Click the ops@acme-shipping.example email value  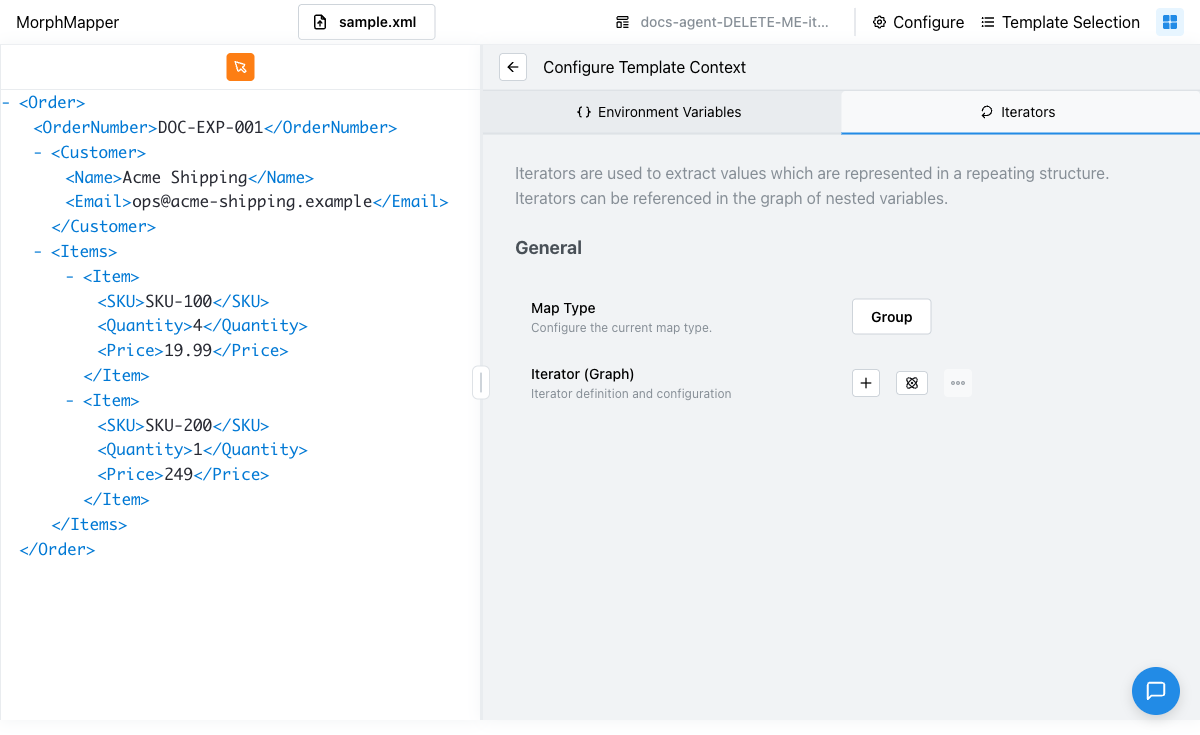(253, 202)
